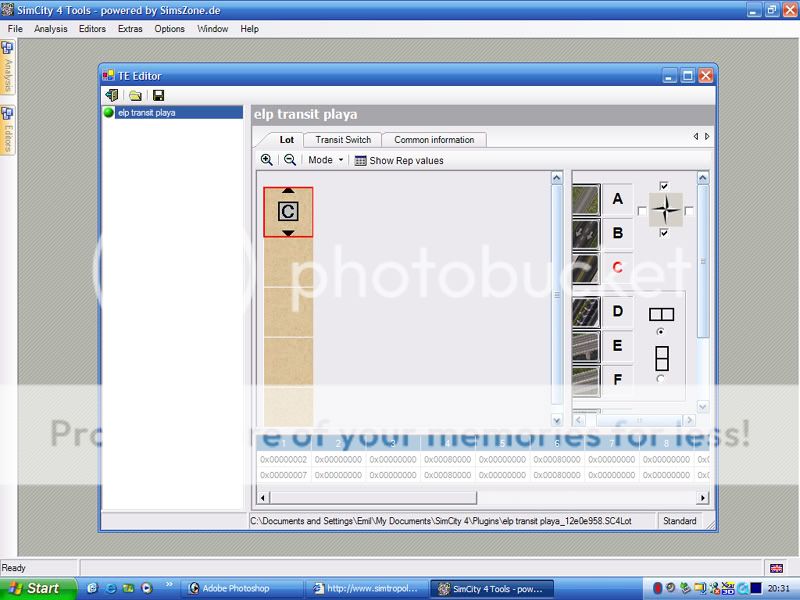Select the compass rose direction icon
Image resolution: width=800 pixels, height=600 pixels.
[665, 210]
